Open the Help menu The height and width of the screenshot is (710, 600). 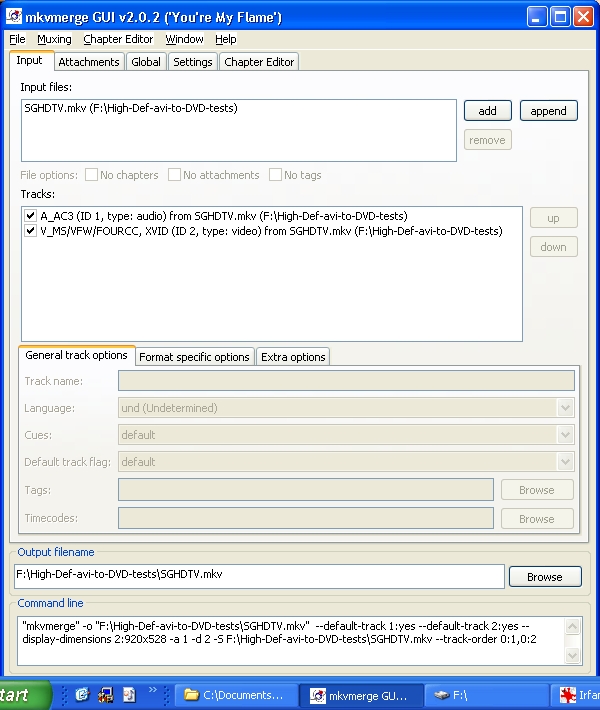[x=226, y=39]
